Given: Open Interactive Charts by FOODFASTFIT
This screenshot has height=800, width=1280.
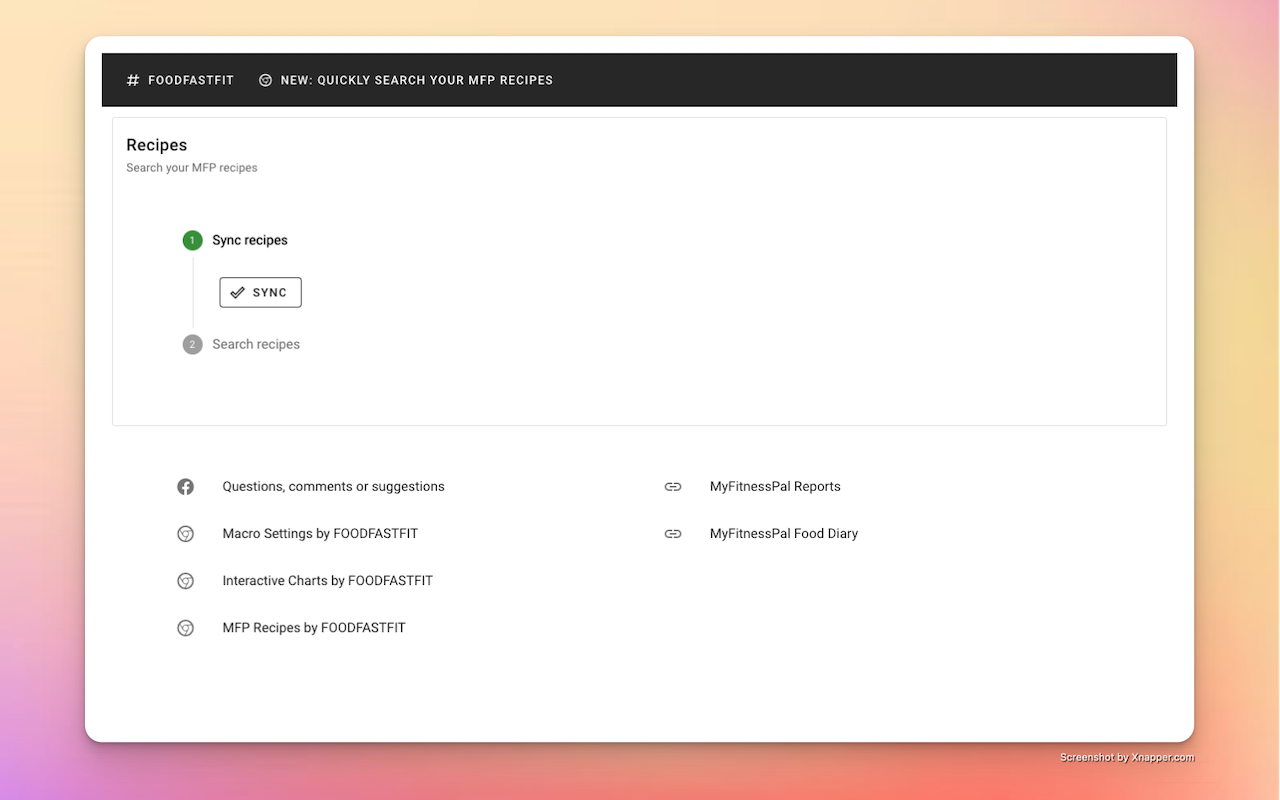Looking at the screenshot, I should (328, 581).
